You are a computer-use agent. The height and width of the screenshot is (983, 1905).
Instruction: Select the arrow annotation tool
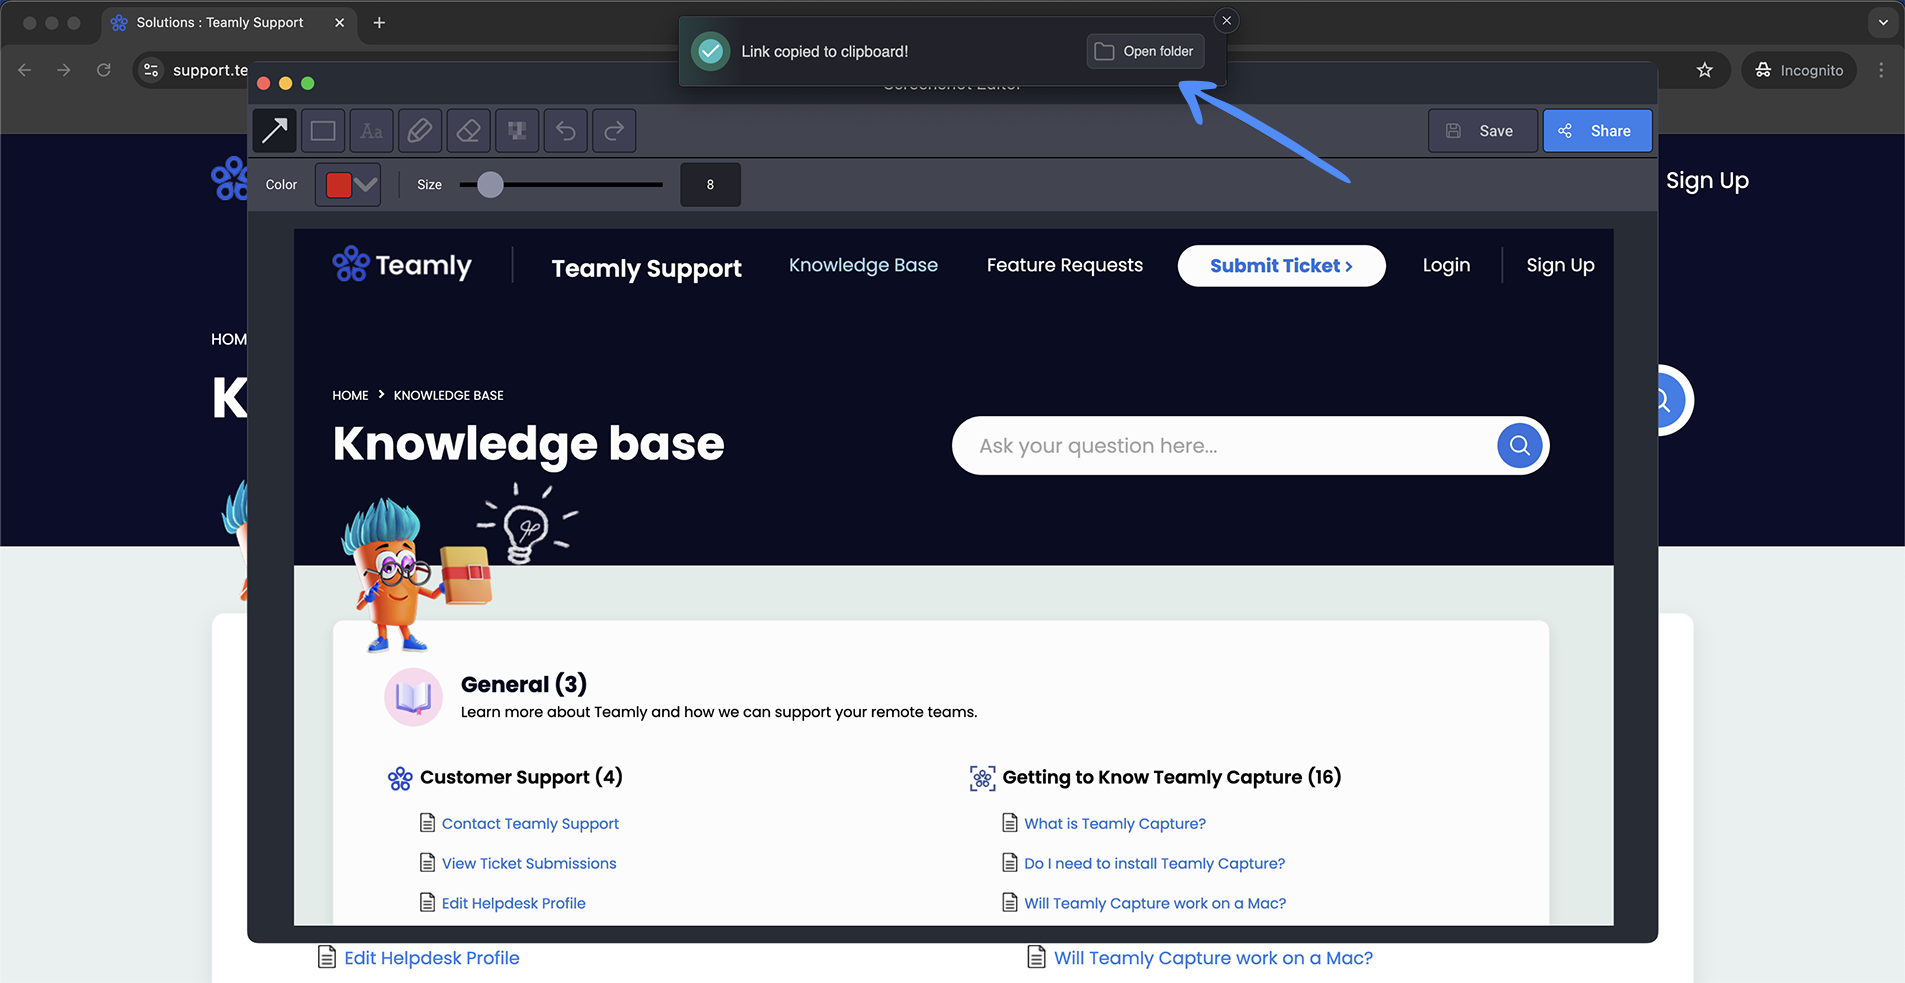[274, 131]
